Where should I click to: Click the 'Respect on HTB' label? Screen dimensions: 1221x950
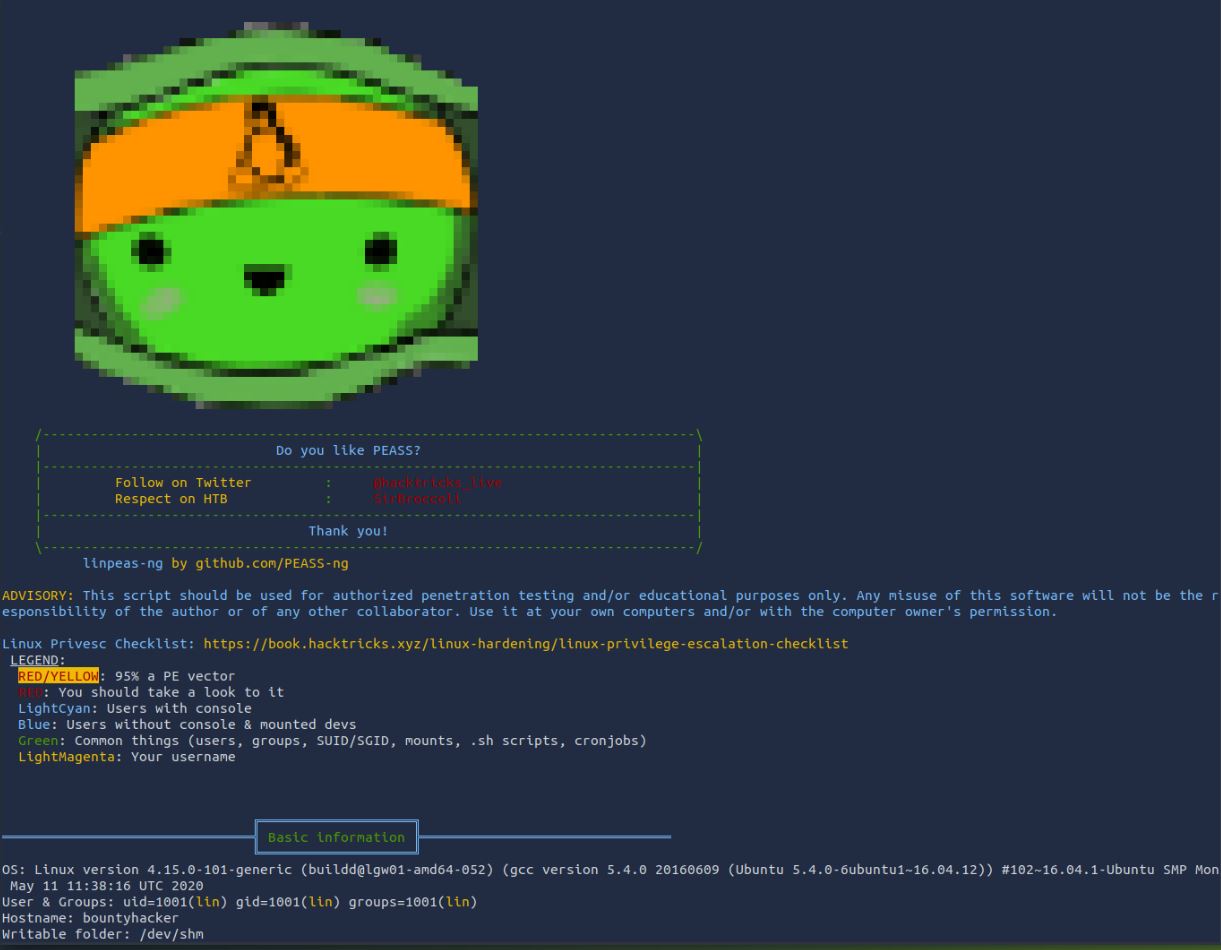pyautogui.click(x=171, y=499)
